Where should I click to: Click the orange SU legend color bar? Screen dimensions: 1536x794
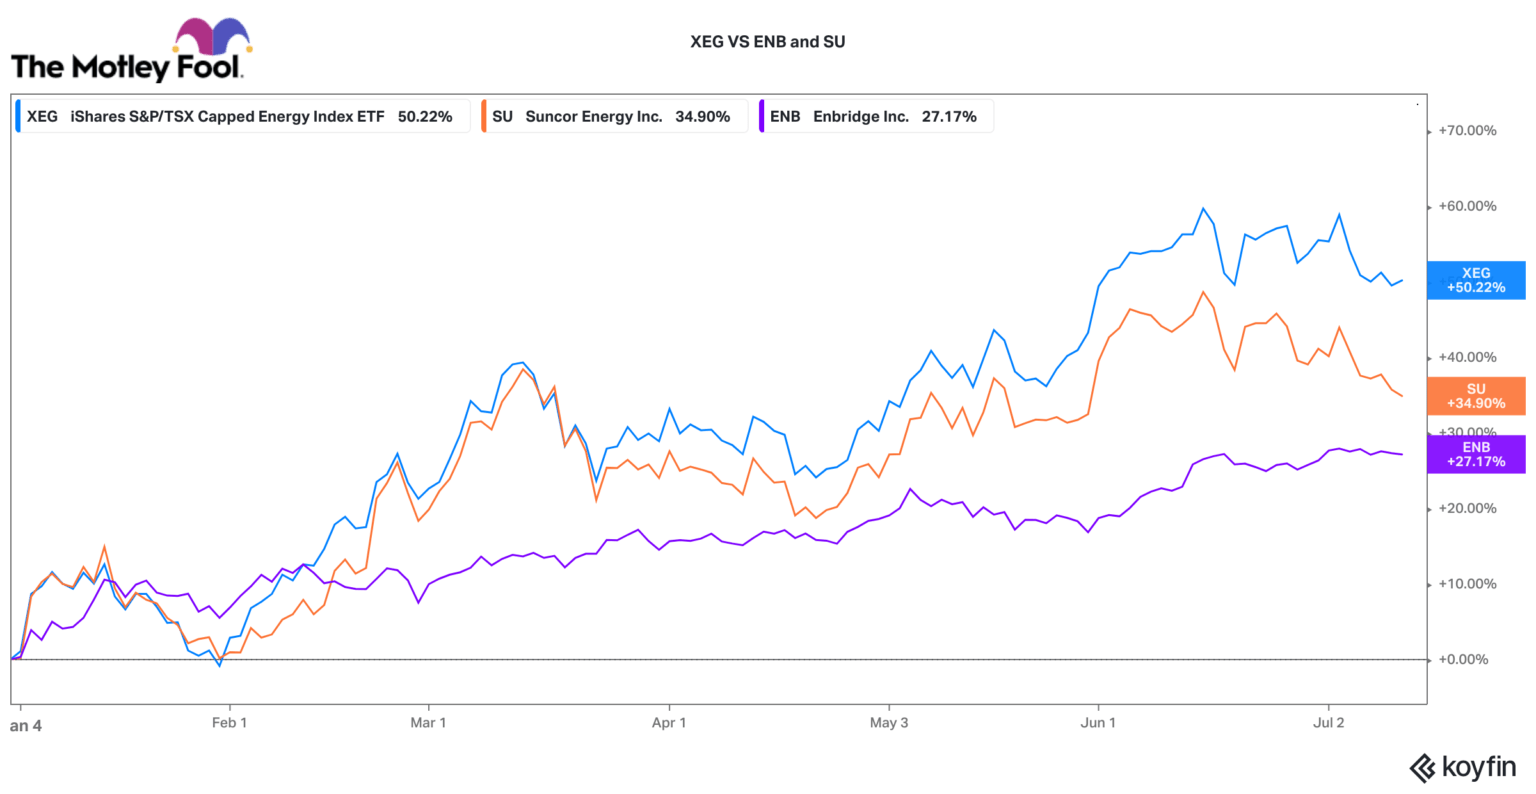click(484, 116)
